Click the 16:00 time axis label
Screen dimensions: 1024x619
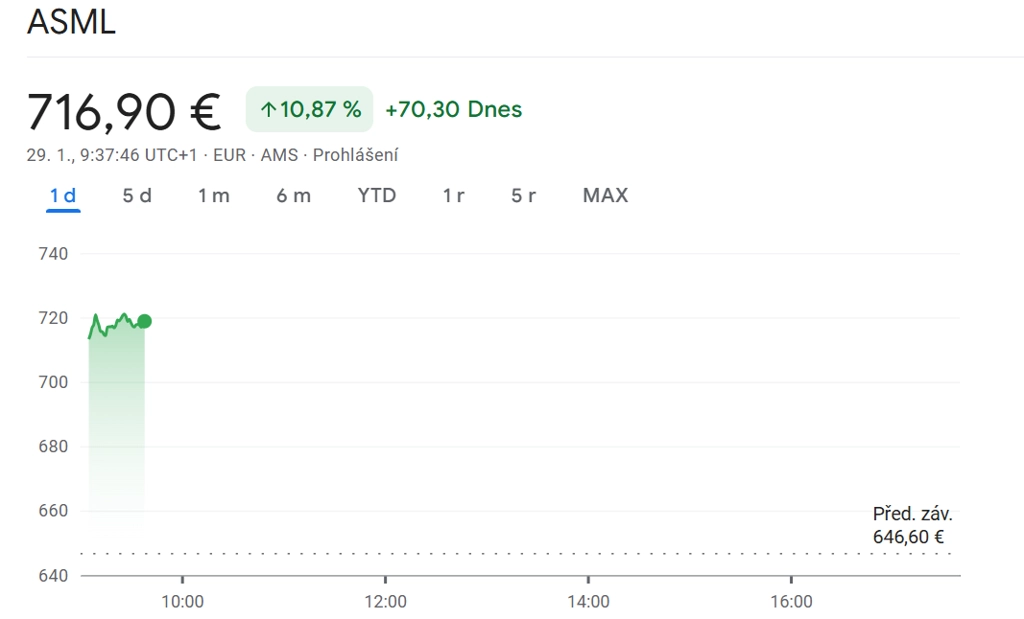click(790, 601)
